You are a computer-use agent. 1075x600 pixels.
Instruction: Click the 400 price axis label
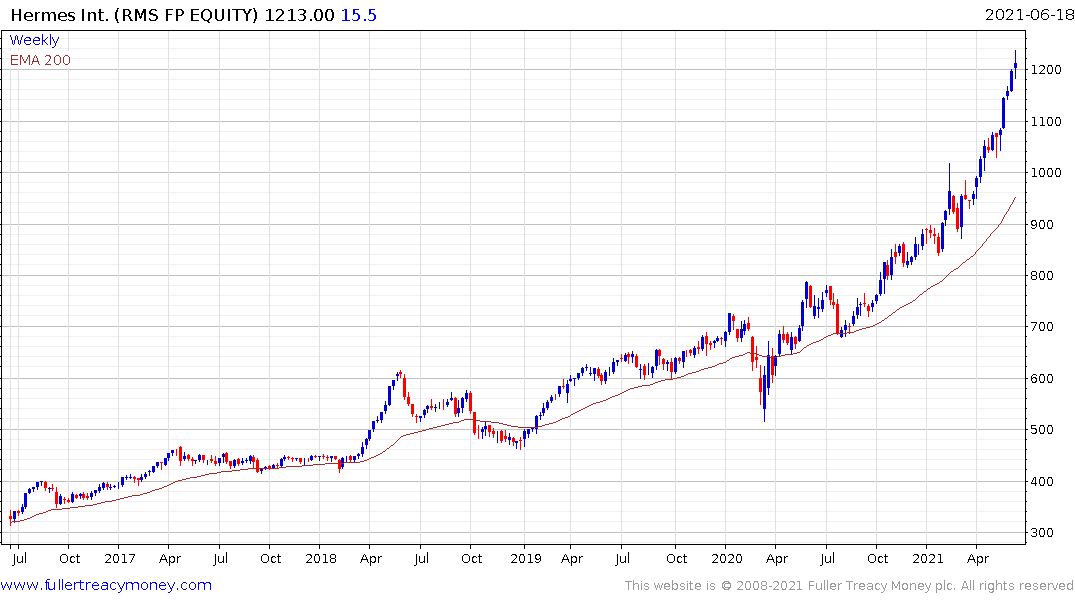[1042, 481]
